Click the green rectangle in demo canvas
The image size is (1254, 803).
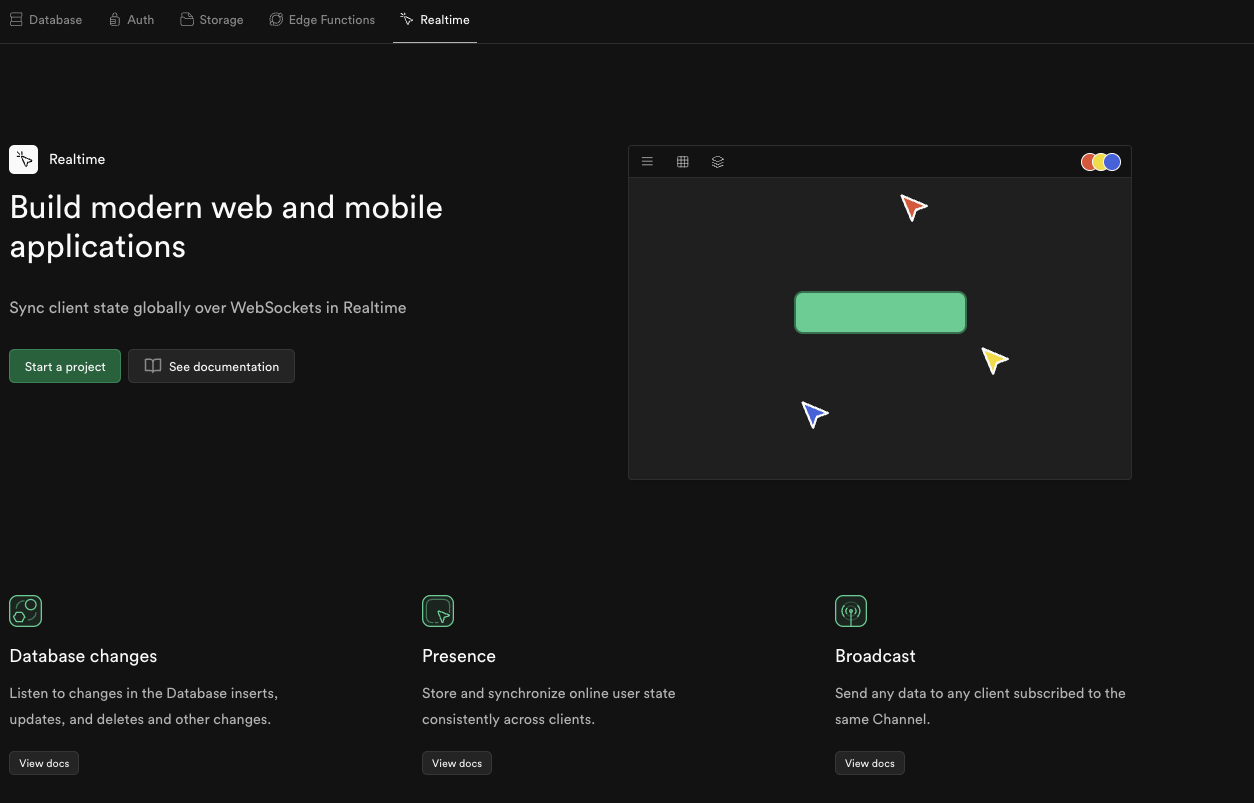coord(880,312)
